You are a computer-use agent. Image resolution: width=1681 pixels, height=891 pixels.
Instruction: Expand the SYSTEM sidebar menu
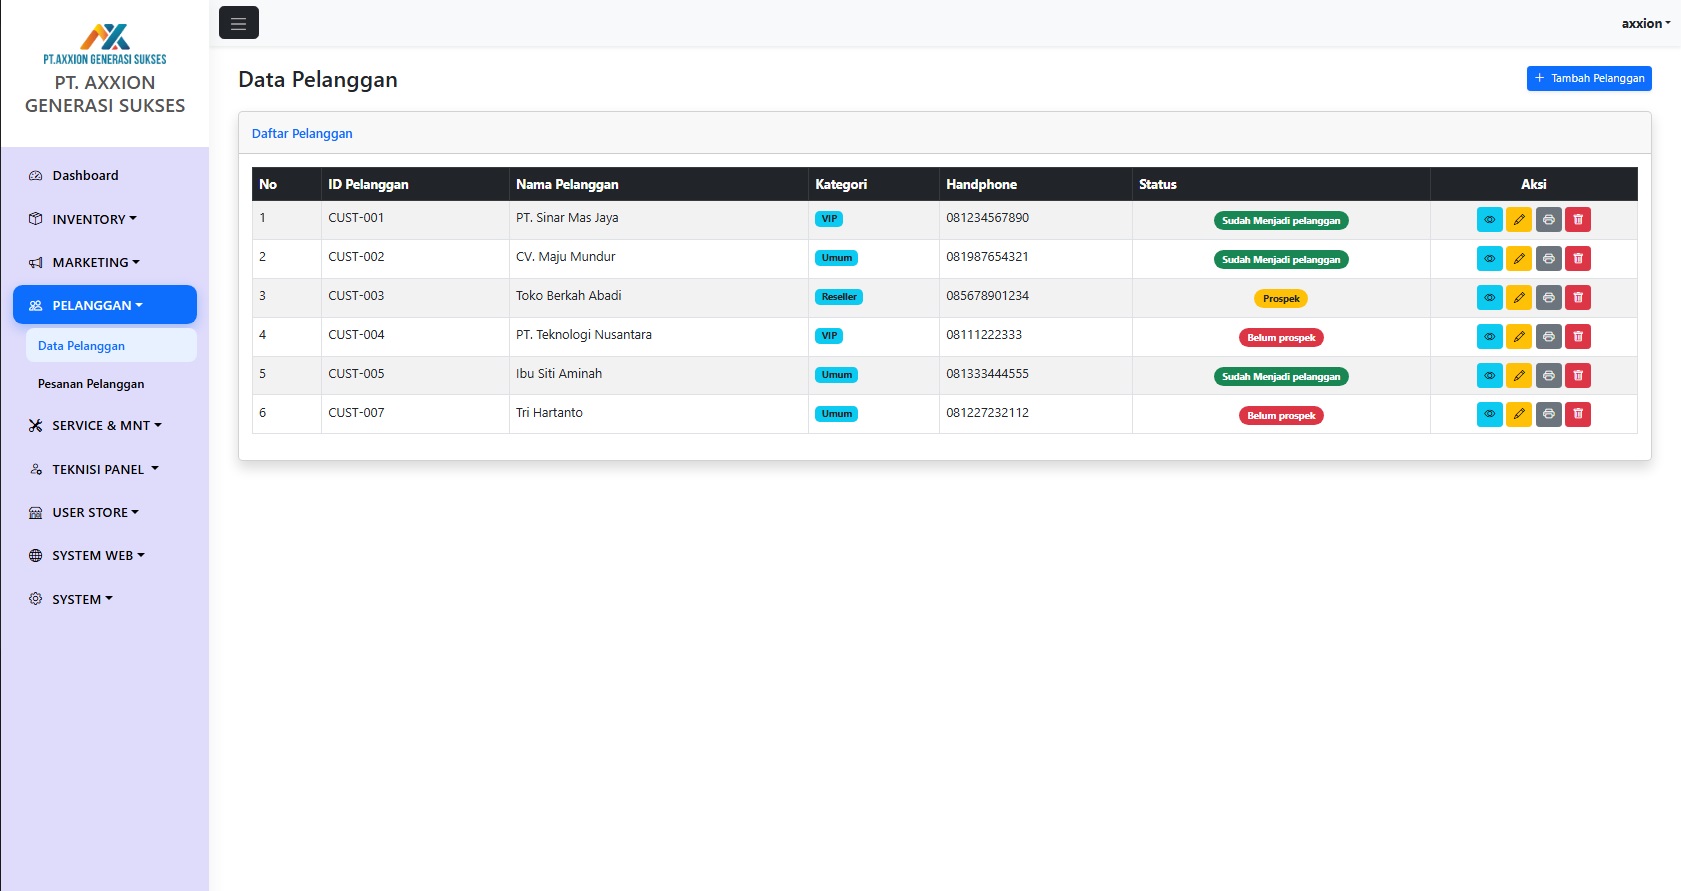[105, 599]
